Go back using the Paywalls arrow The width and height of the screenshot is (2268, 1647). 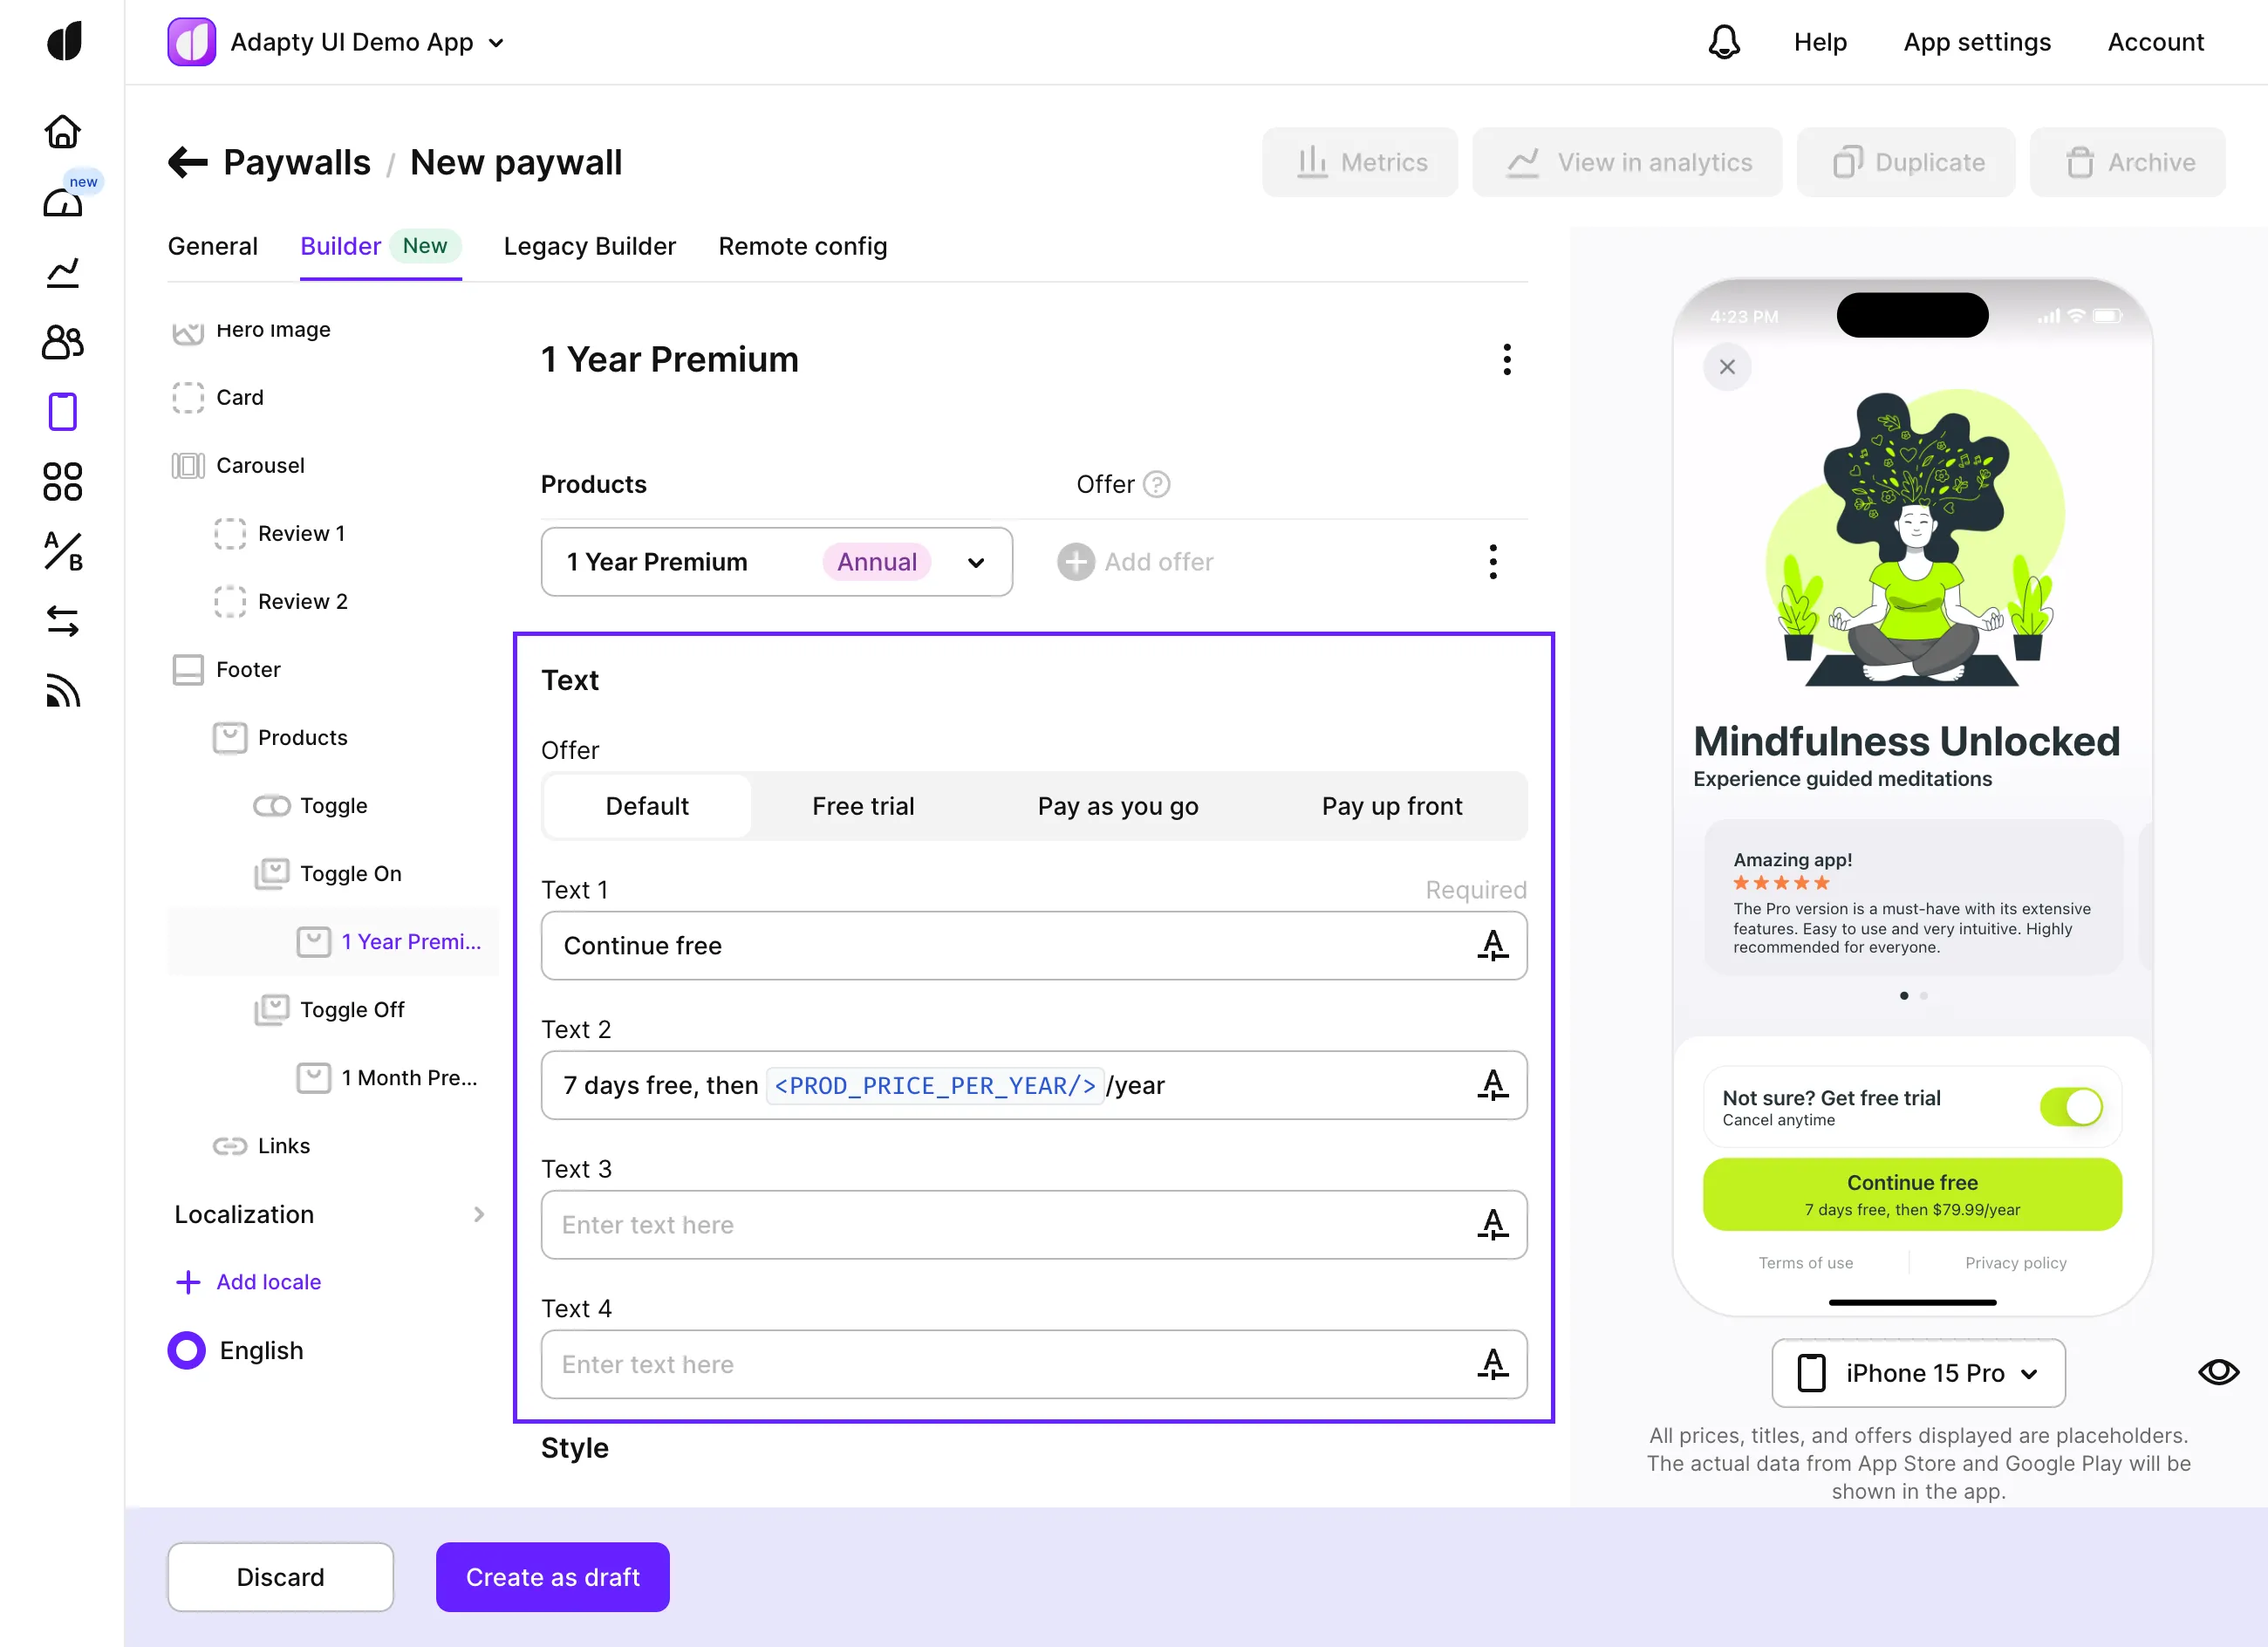(187, 162)
